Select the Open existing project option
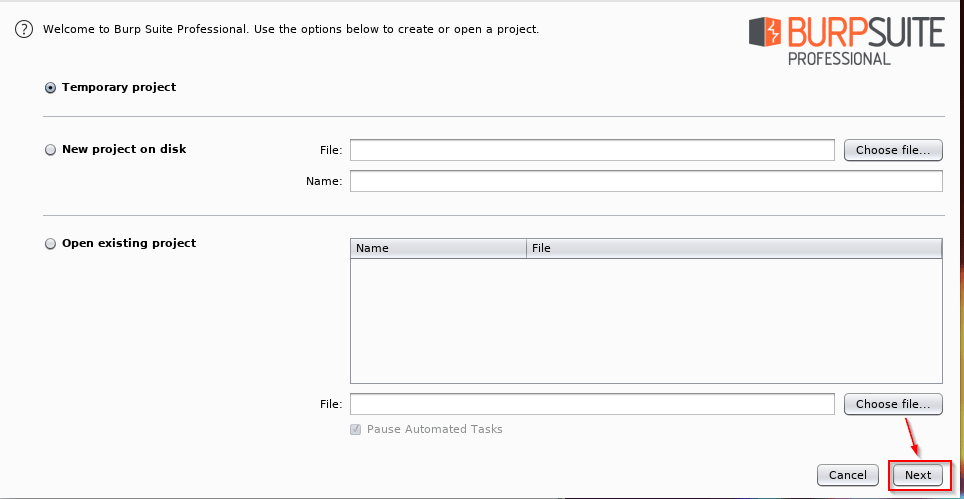The height and width of the screenshot is (499, 964). point(50,244)
